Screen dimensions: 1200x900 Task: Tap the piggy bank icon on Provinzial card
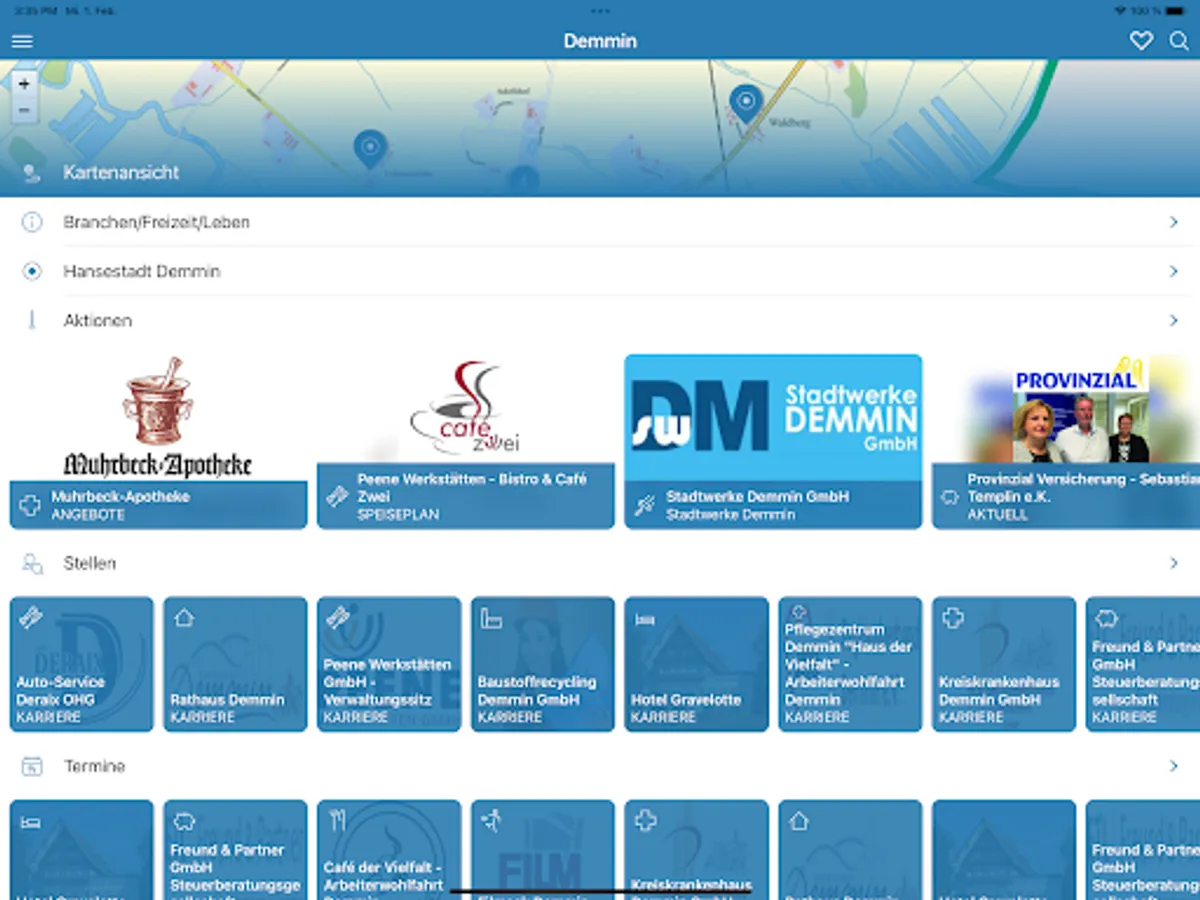point(950,497)
